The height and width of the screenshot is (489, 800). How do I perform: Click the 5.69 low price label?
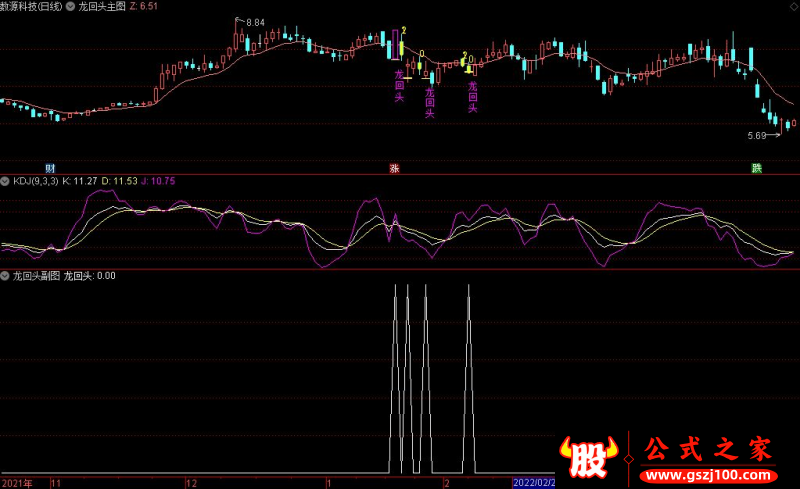point(757,136)
